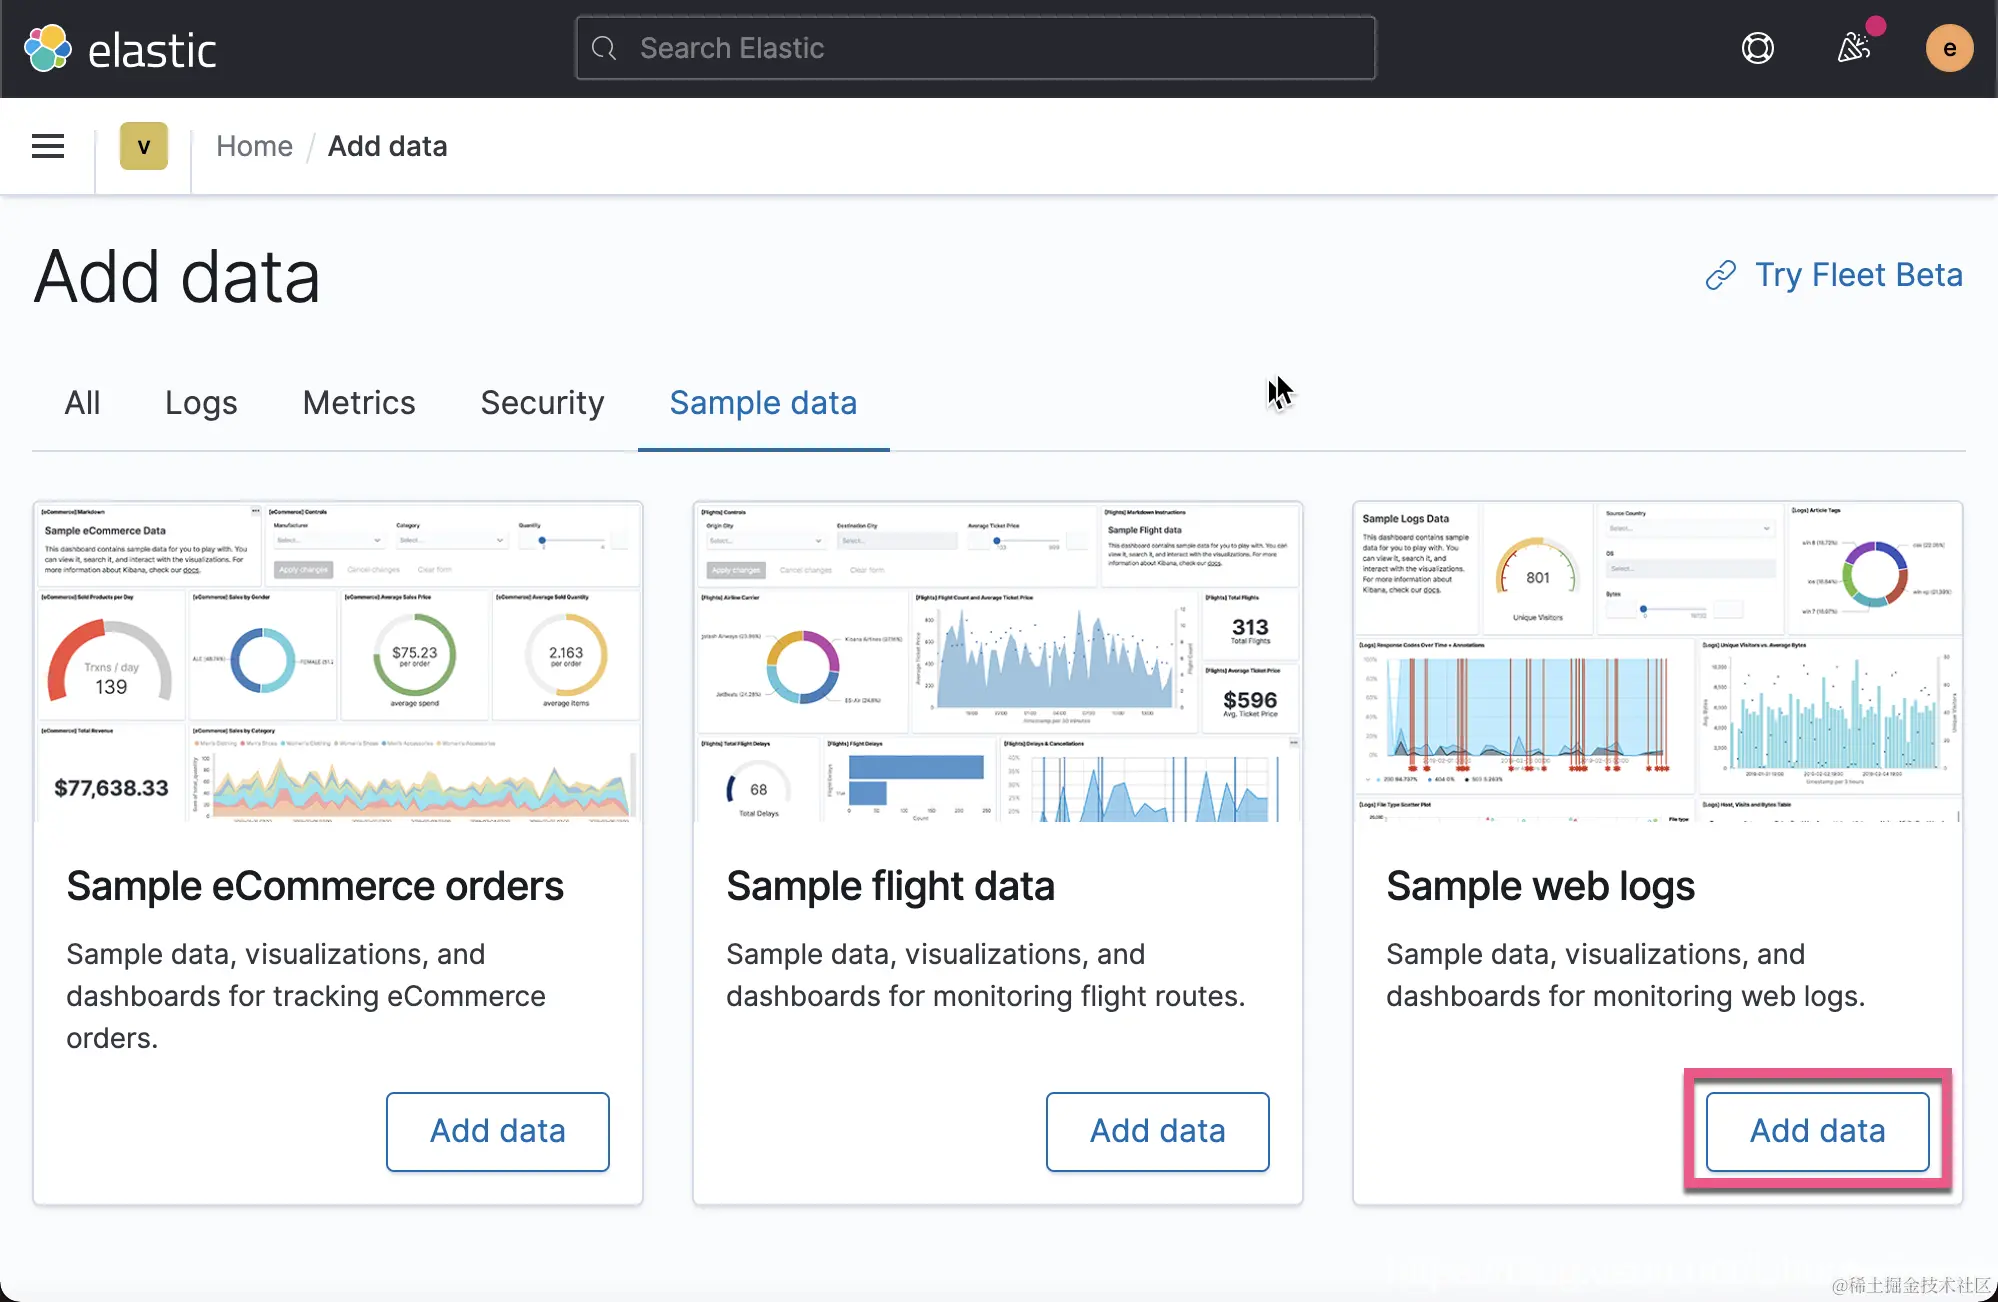Select the Sample data tab
1998x1302 pixels.
pyautogui.click(x=763, y=403)
